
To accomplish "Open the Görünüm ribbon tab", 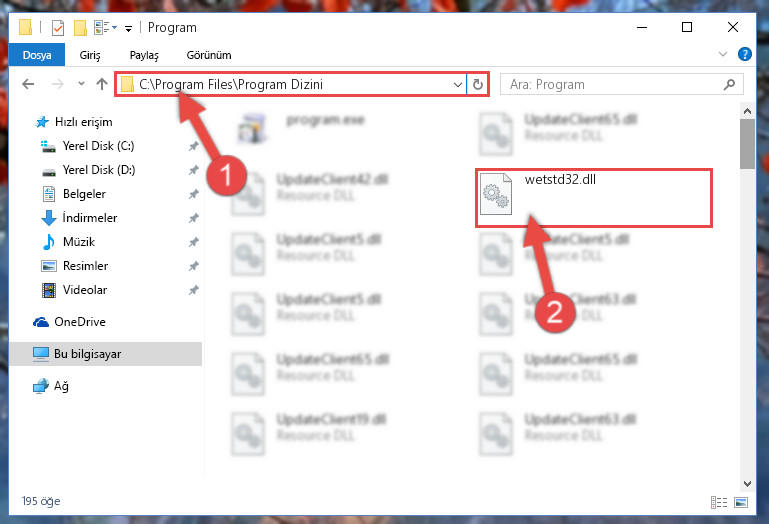I will [x=209, y=55].
